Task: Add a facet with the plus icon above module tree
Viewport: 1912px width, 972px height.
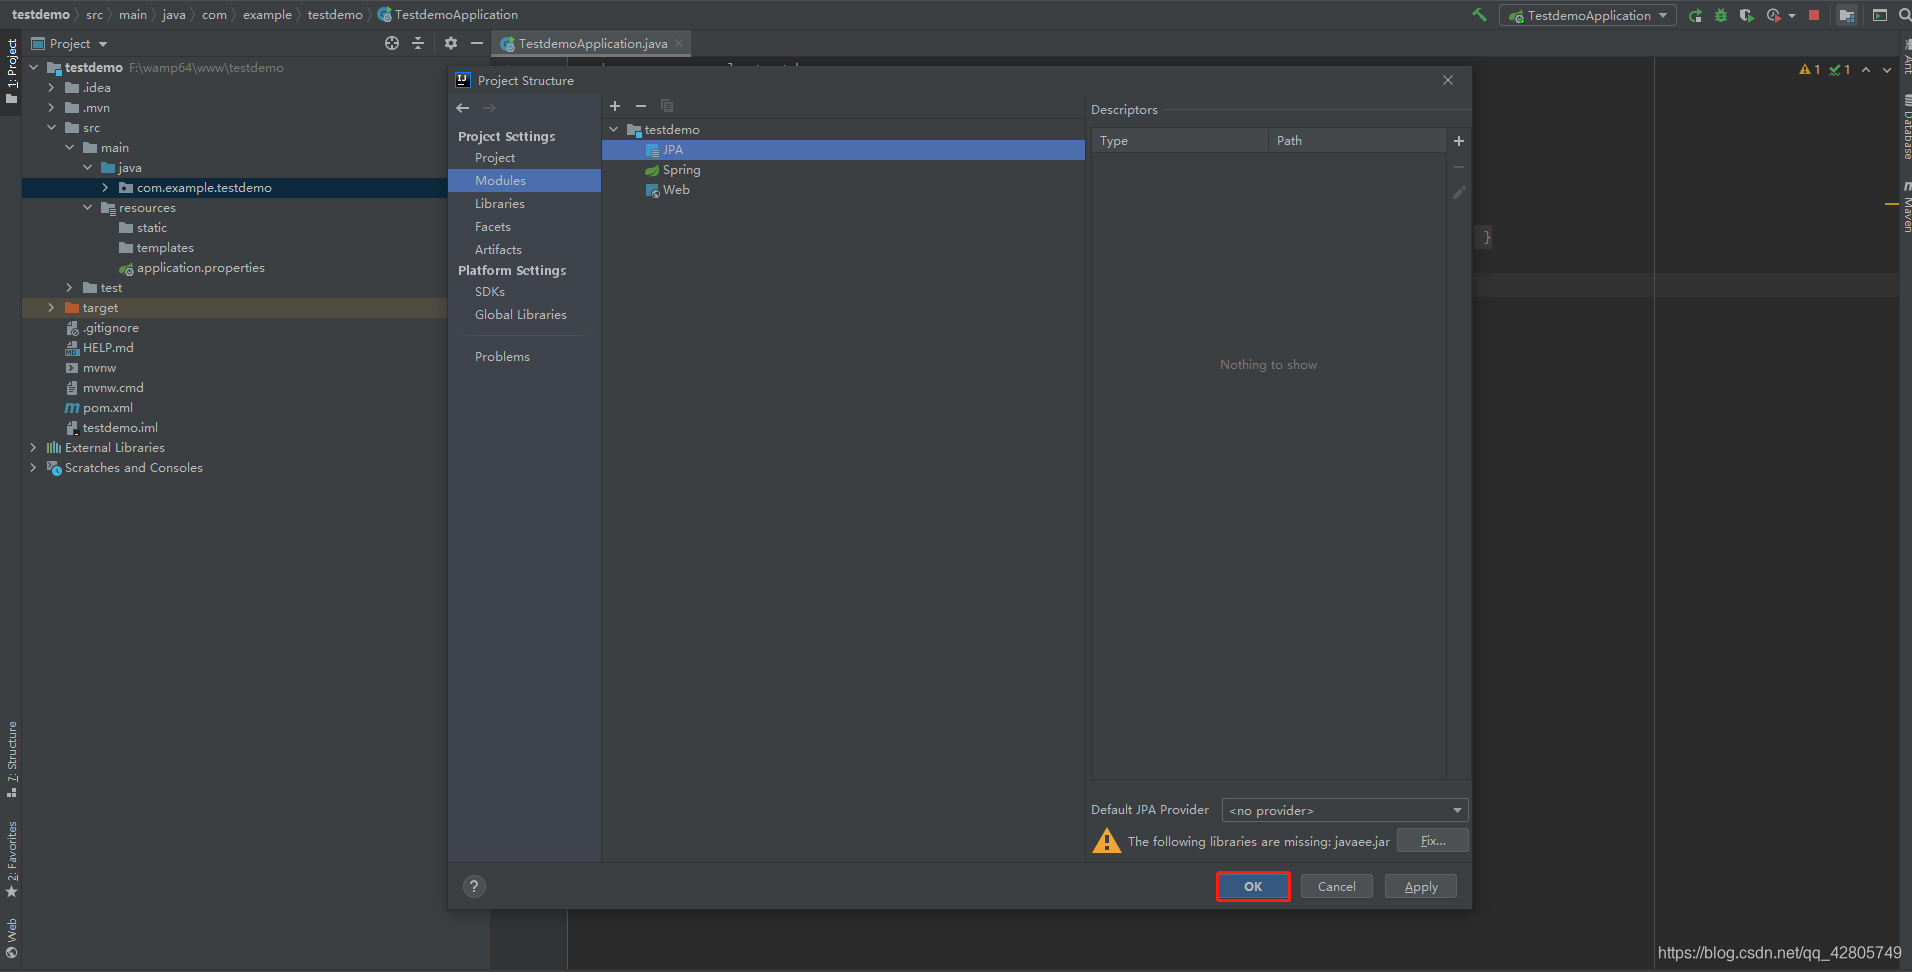Action: [615, 106]
